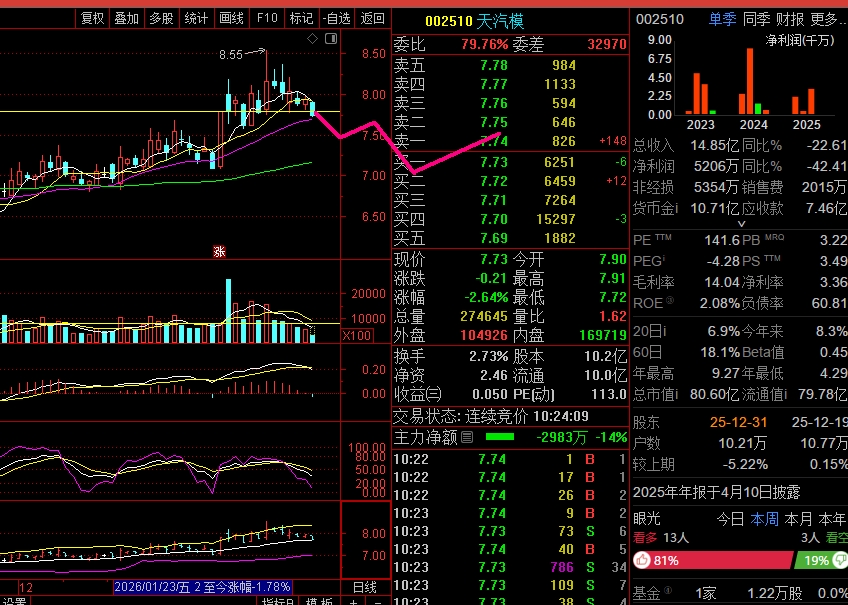Click the 买五 7.69 order row
Viewport: 848px width, 605px height.
(x=510, y=238)
